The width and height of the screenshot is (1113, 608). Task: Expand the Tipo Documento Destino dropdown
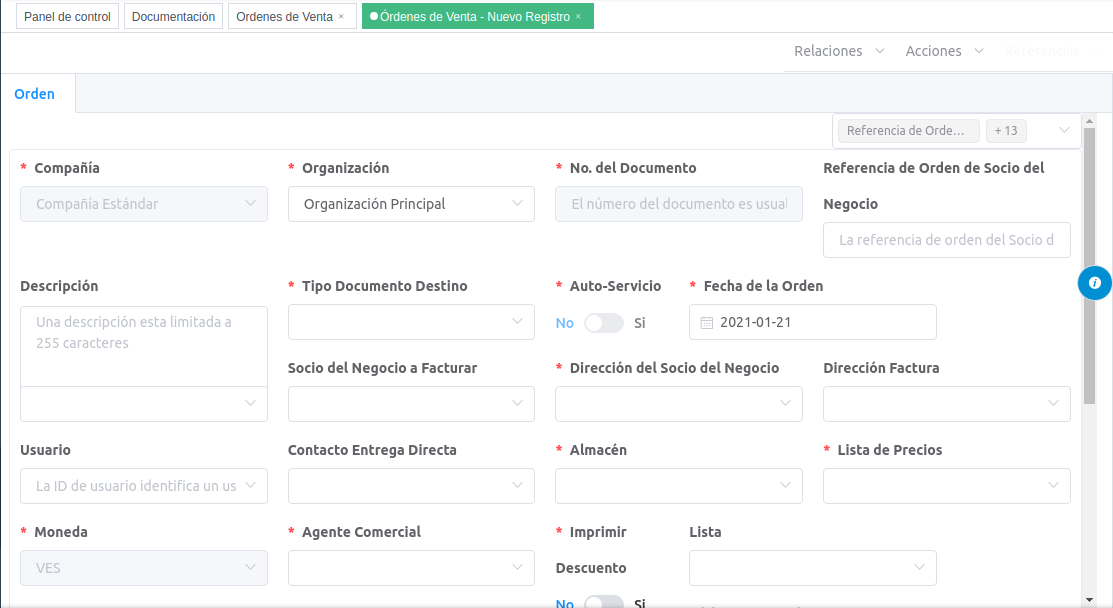410,322
